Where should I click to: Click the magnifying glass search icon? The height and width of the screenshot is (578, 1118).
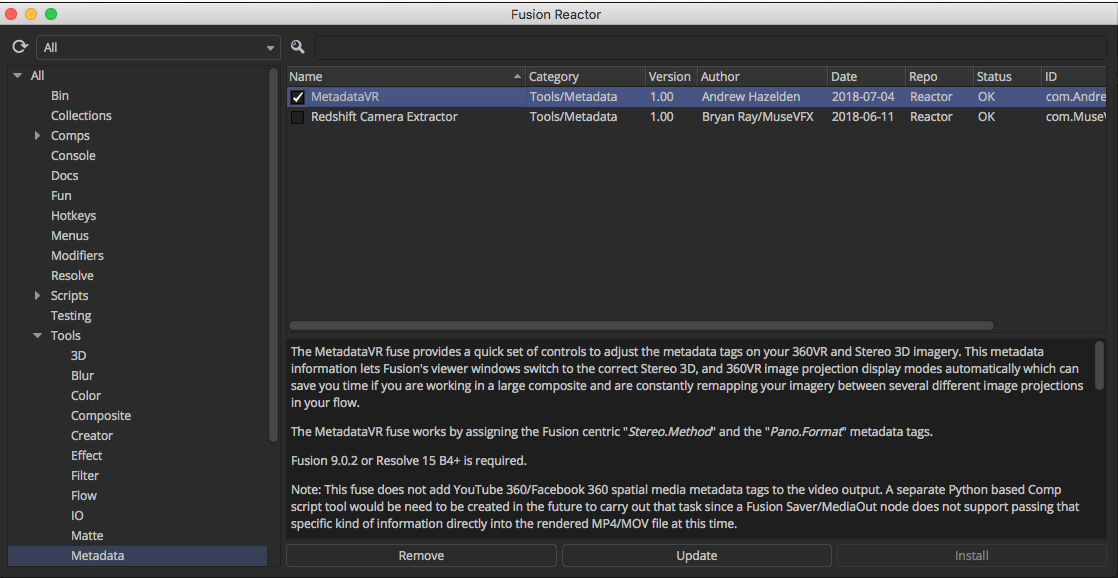point(298,47)
